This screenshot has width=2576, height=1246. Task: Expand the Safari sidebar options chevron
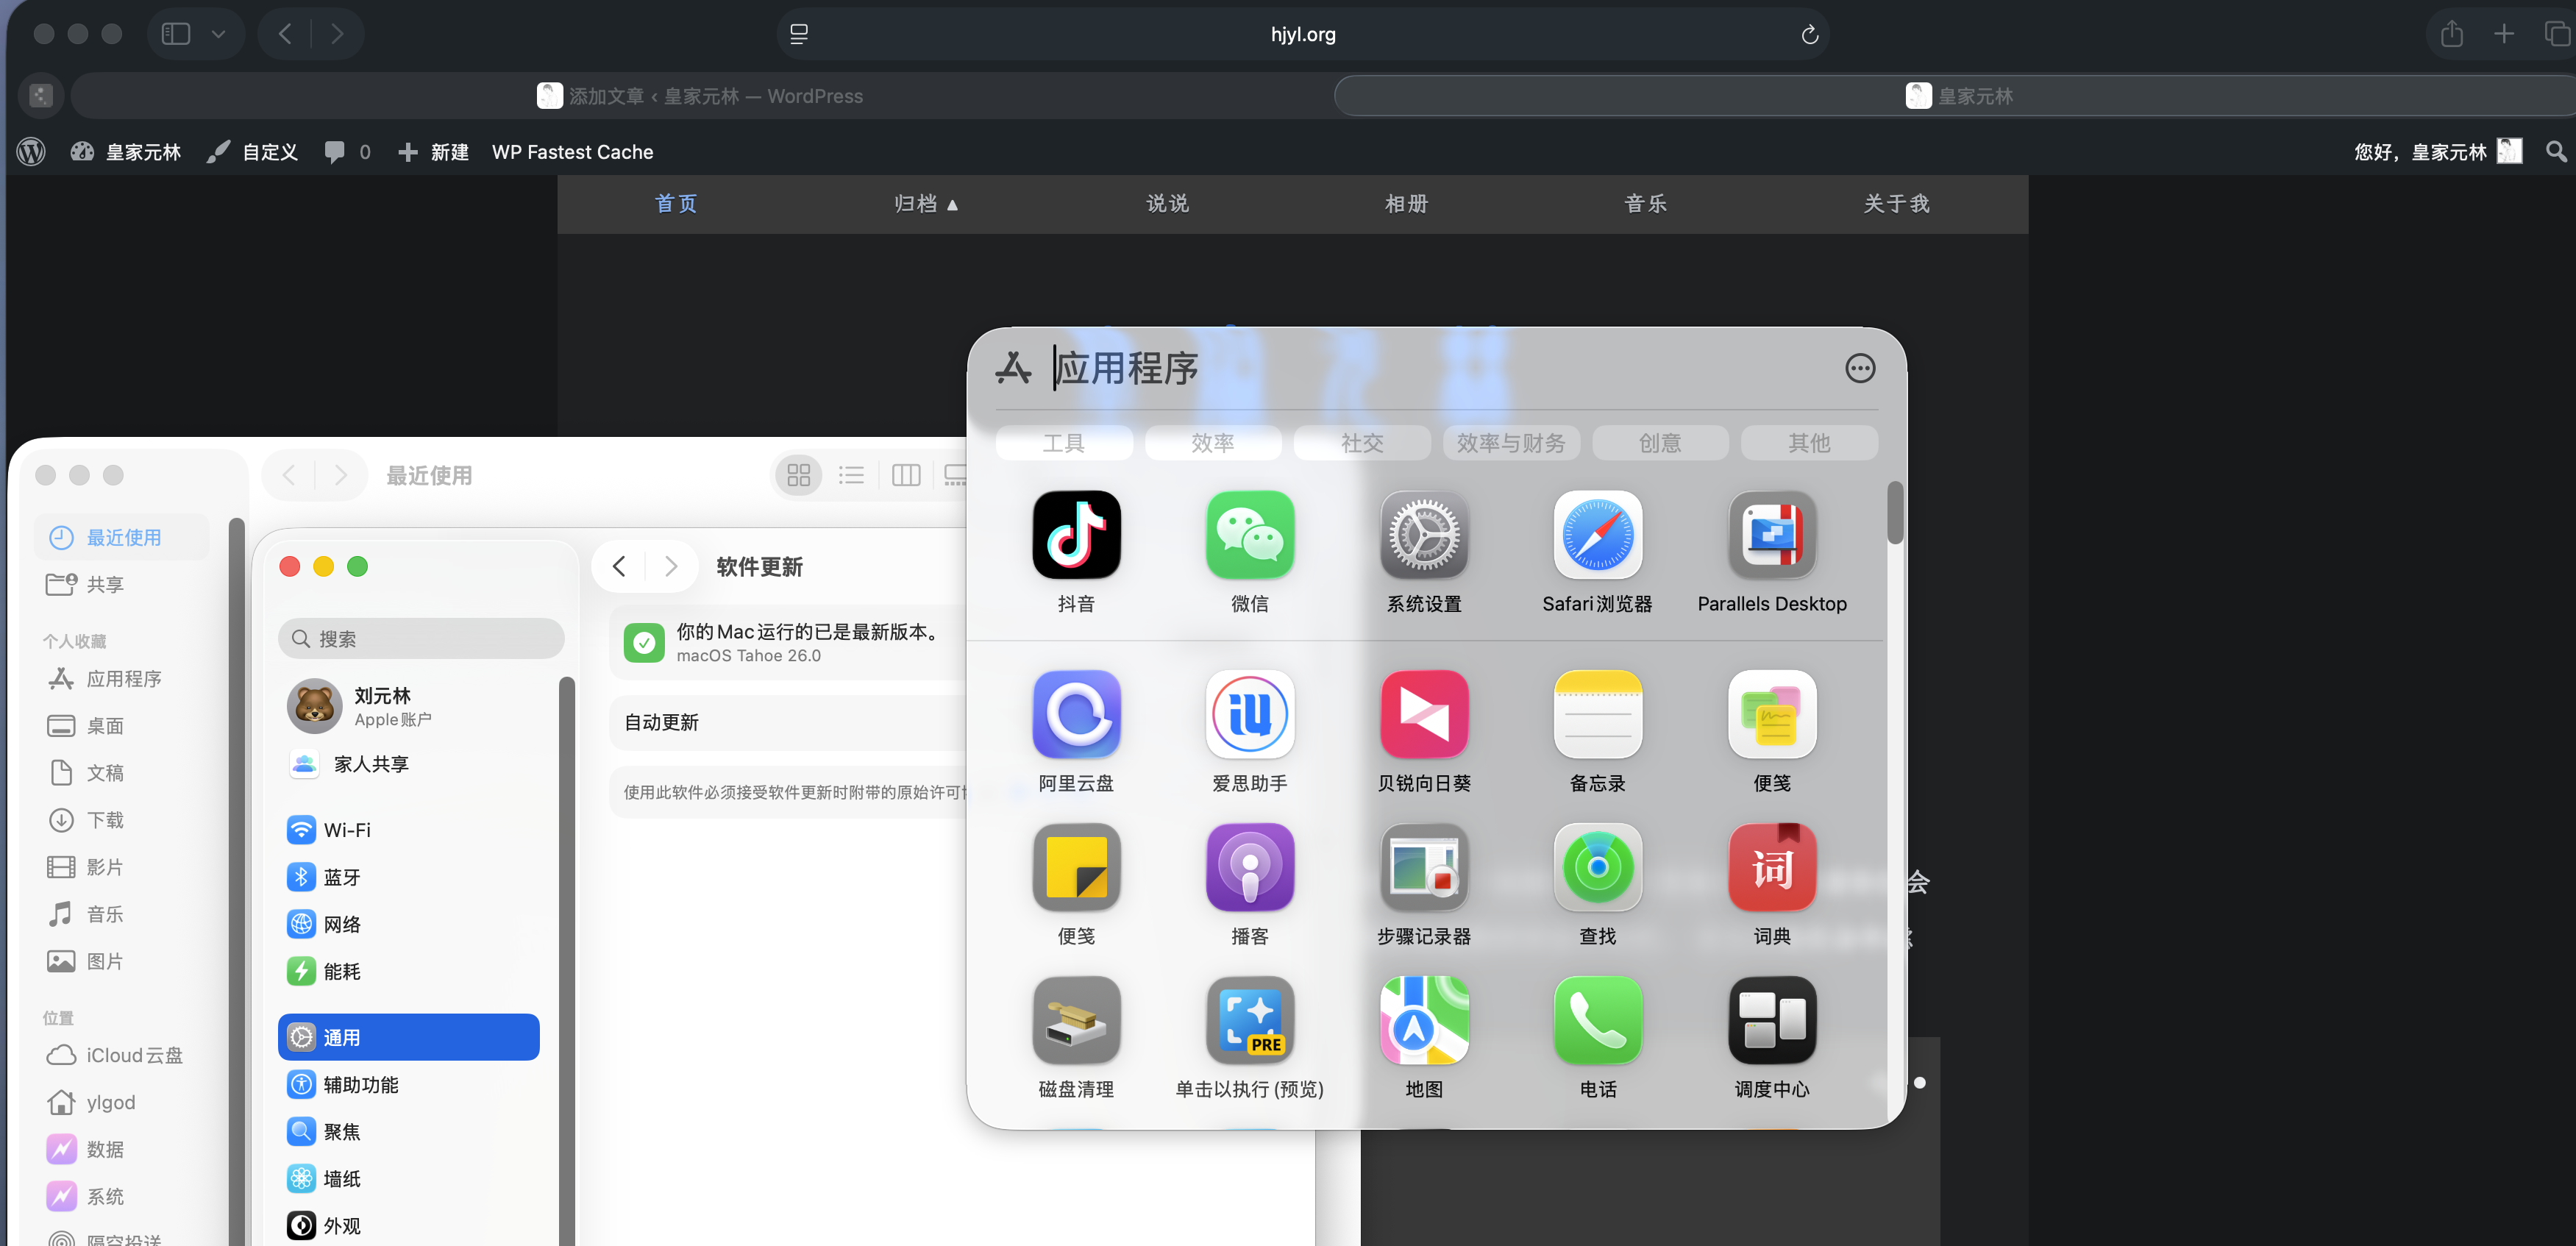pos(218,34)
